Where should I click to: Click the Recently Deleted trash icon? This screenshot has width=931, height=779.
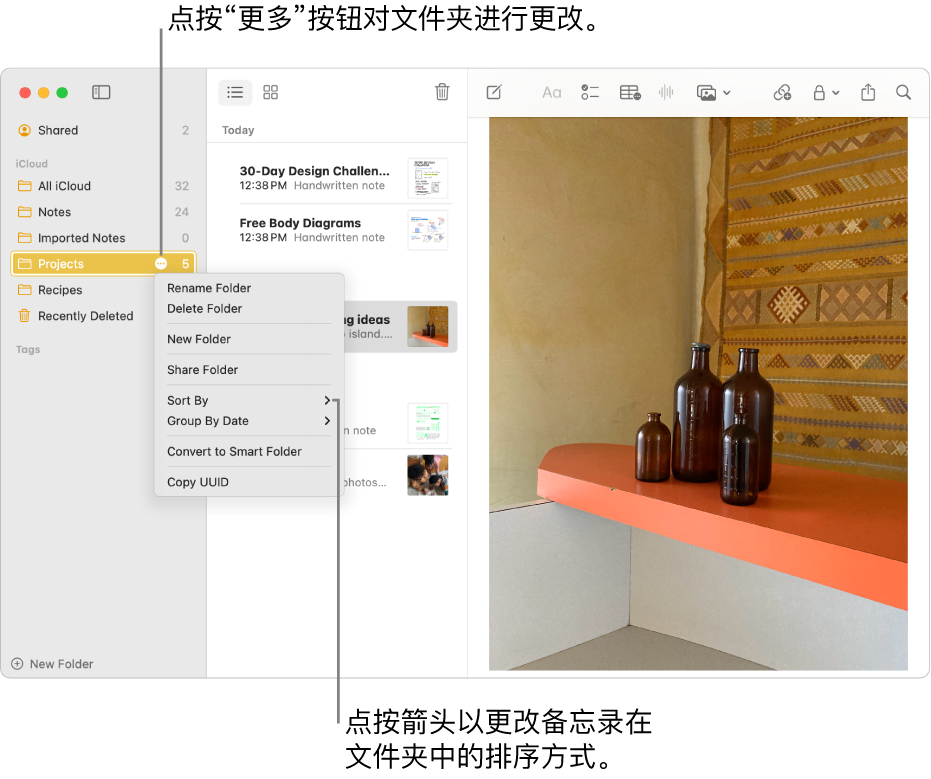(x=24, y=316)
